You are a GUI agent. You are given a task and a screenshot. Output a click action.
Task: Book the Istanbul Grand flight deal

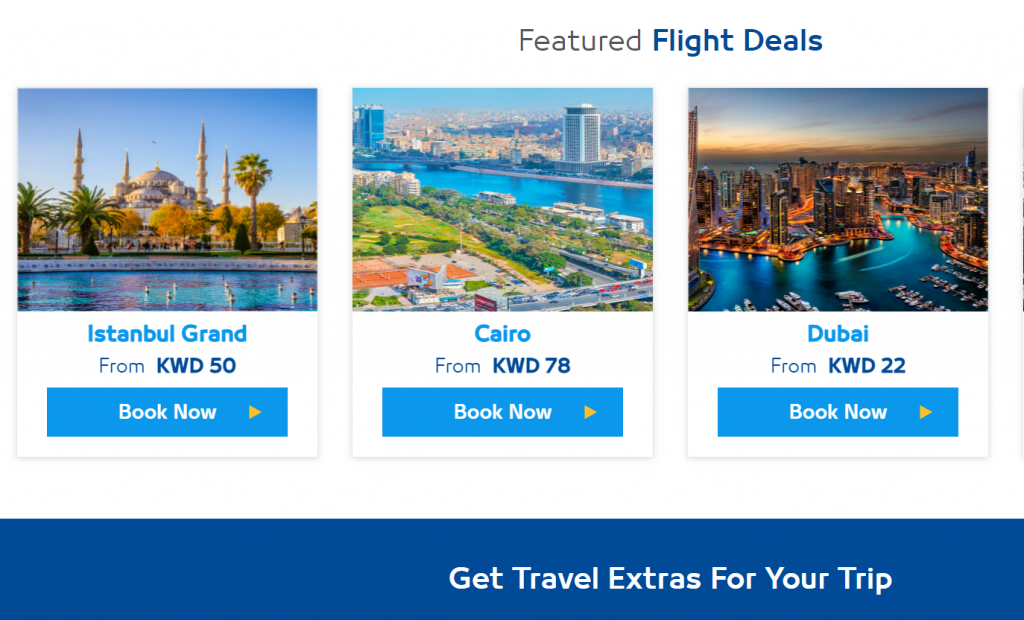pyautogui.click(x=167, y=412)
